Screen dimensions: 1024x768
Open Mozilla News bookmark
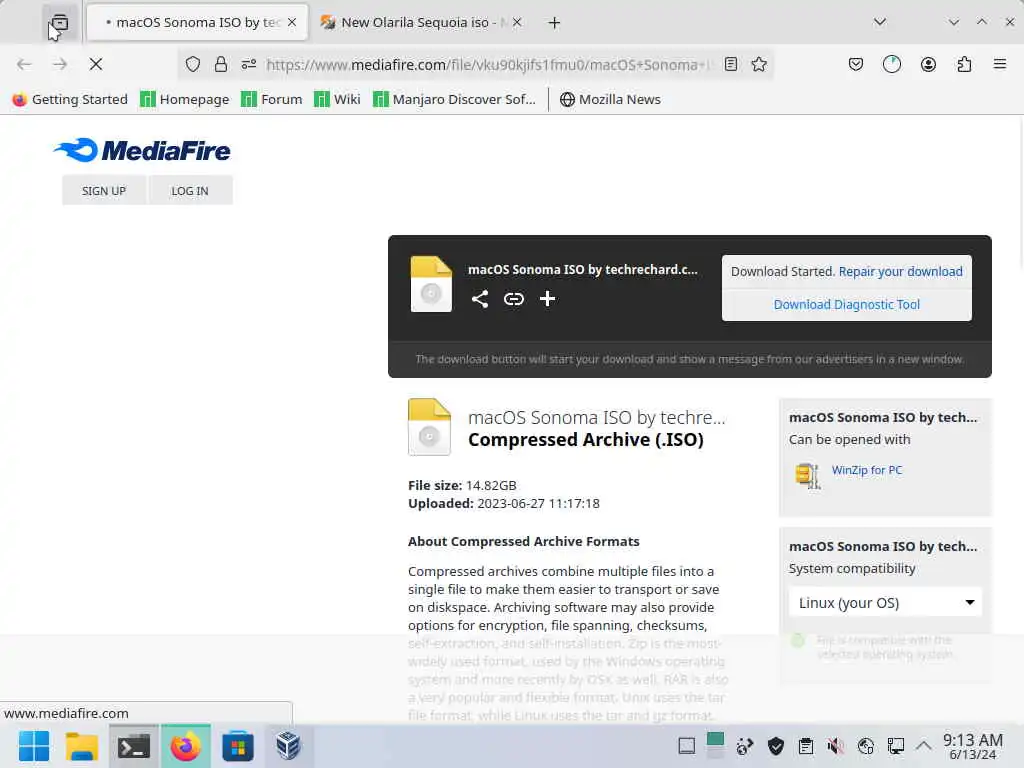[x=610, y=99]
